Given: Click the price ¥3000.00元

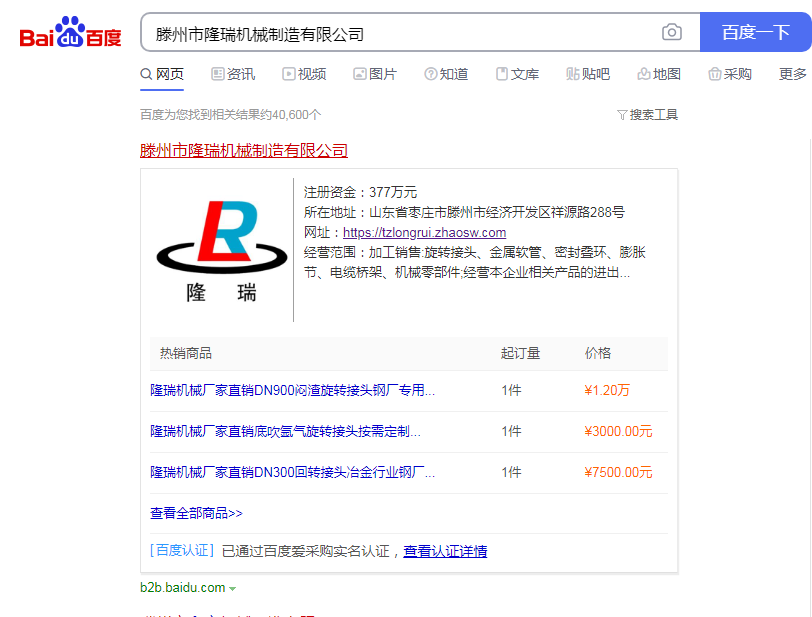Looking at the screenshot, I should 618,431.
